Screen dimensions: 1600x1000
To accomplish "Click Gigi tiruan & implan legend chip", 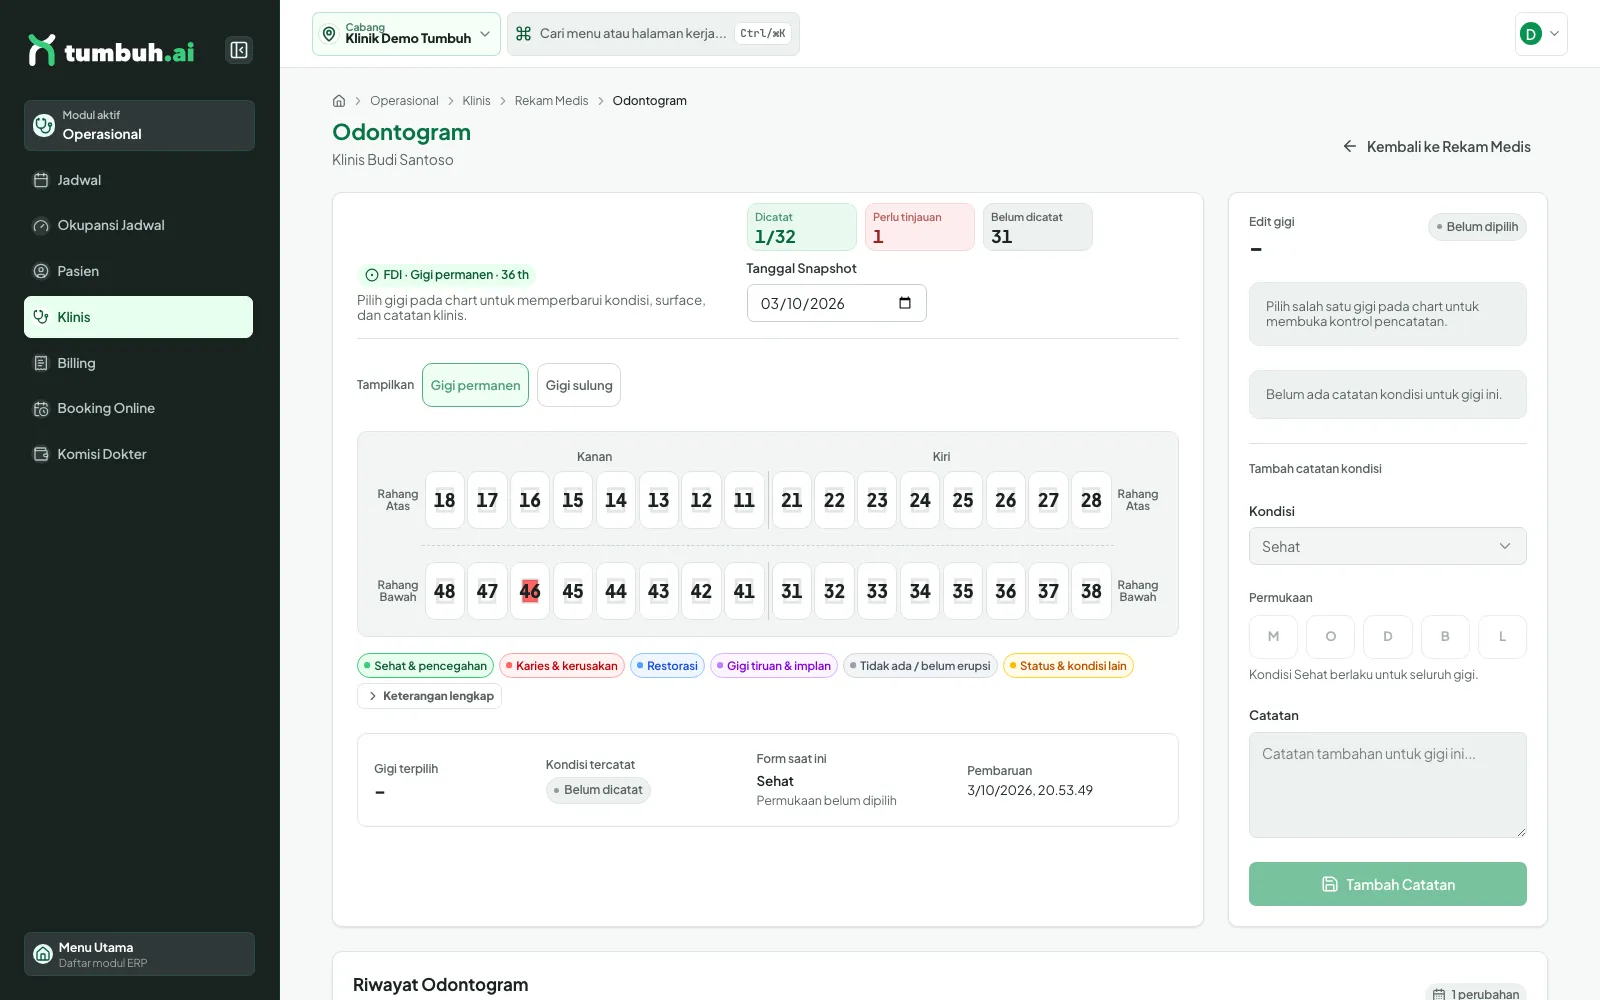I will point(774,666).
